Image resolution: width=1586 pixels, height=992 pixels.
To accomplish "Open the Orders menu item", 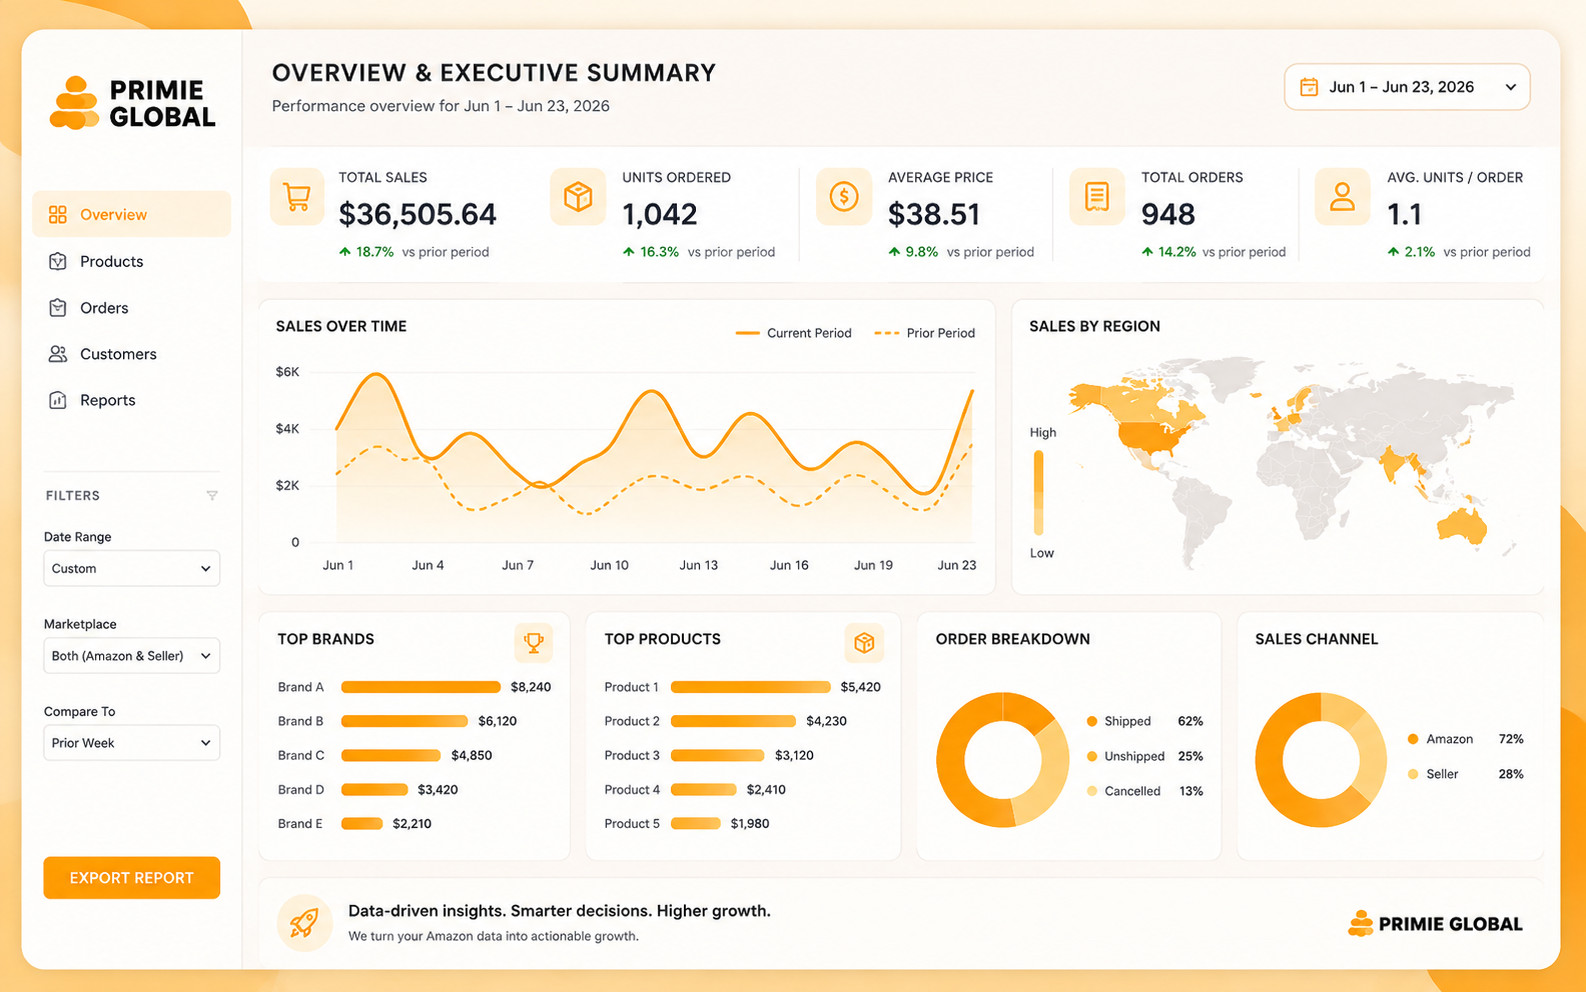I will point(132,308).
